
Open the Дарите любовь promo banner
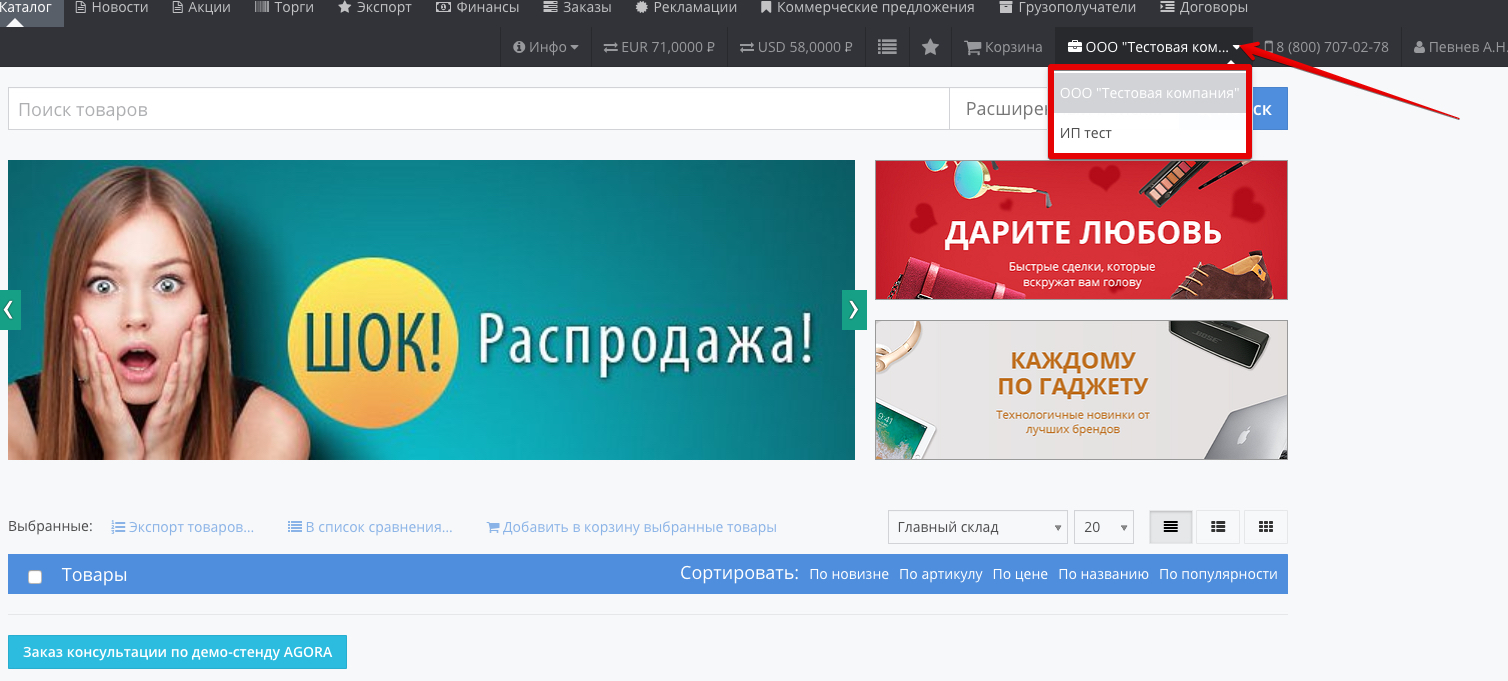pos(1081,230)
